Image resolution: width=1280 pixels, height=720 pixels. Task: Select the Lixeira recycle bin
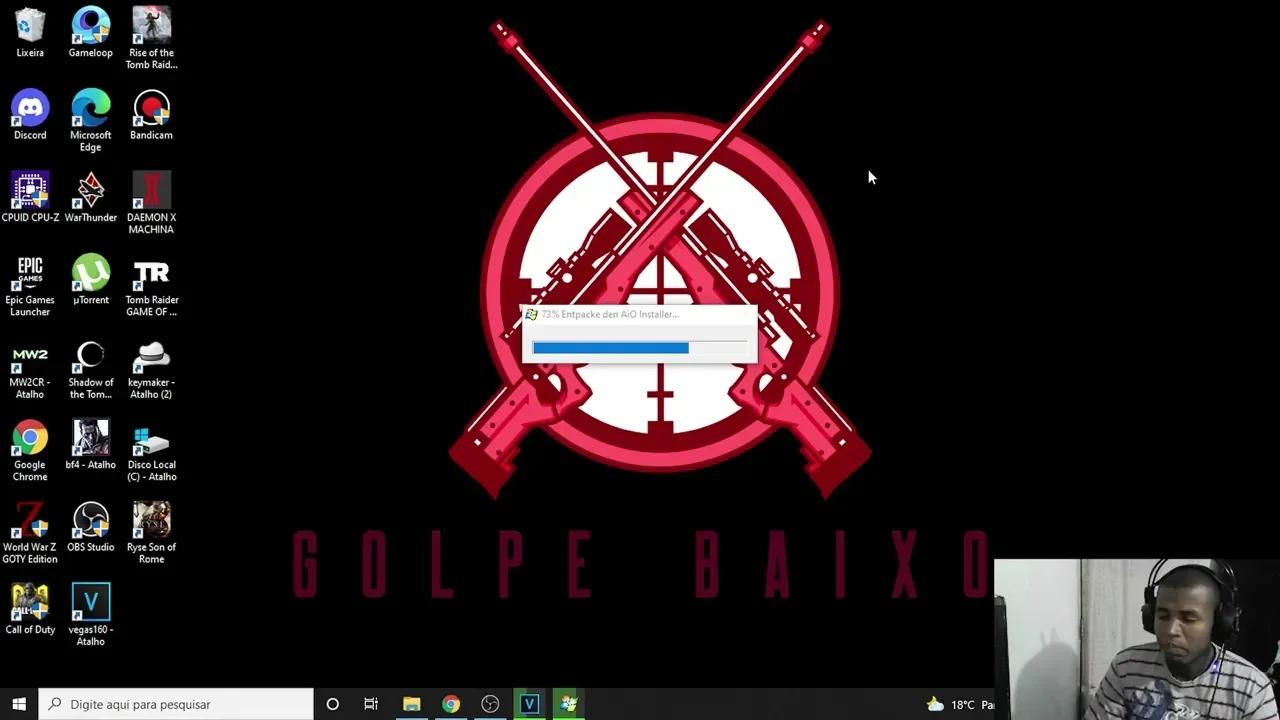[30, 27]
